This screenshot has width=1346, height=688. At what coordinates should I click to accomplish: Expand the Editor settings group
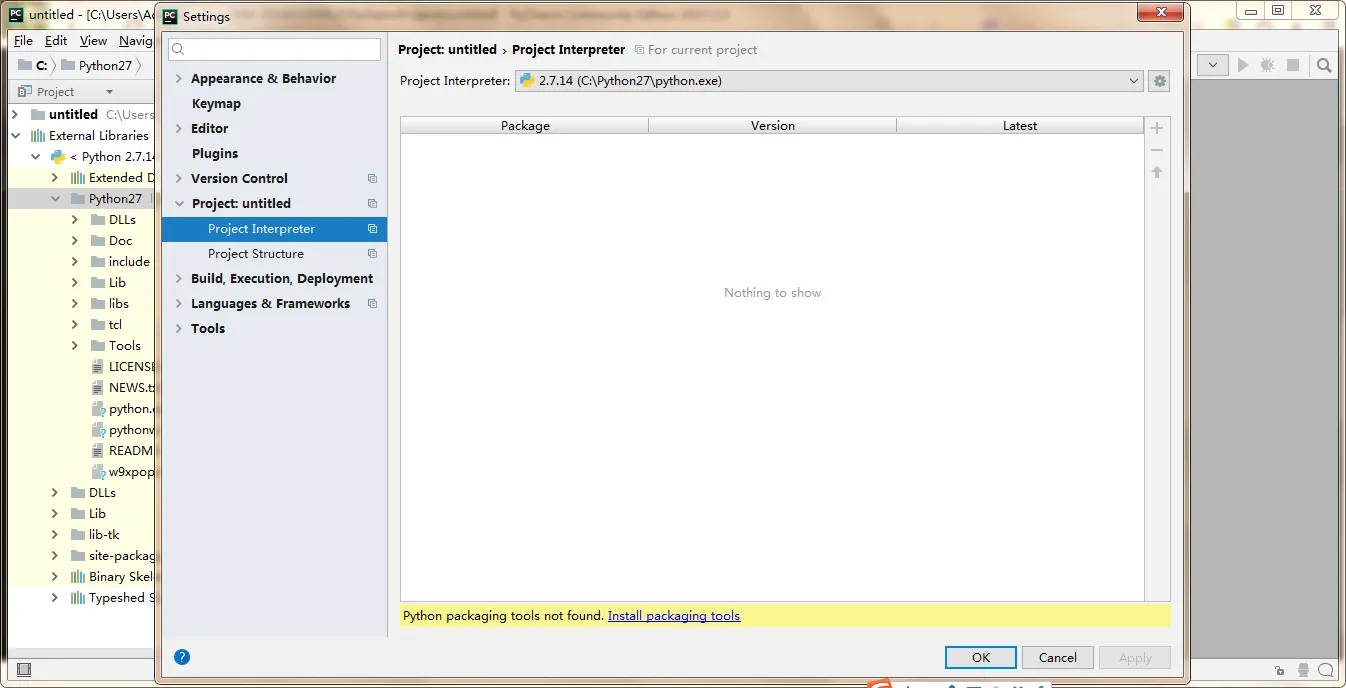pyautogui.click(x=179, y=129)
